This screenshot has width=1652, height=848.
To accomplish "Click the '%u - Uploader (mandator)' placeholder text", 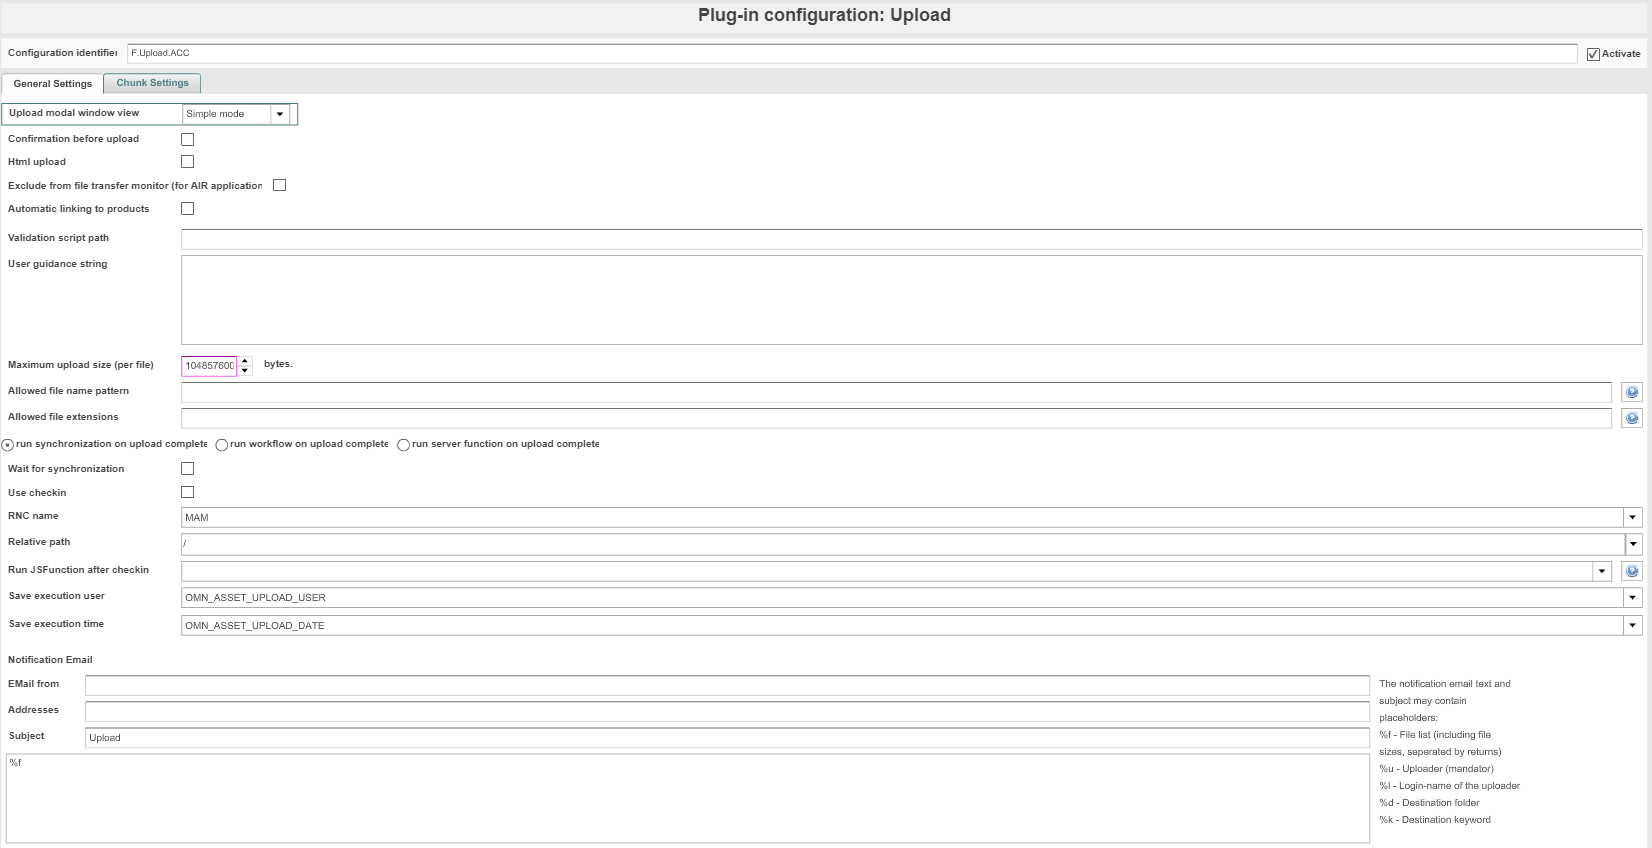I will (1436, 769).
